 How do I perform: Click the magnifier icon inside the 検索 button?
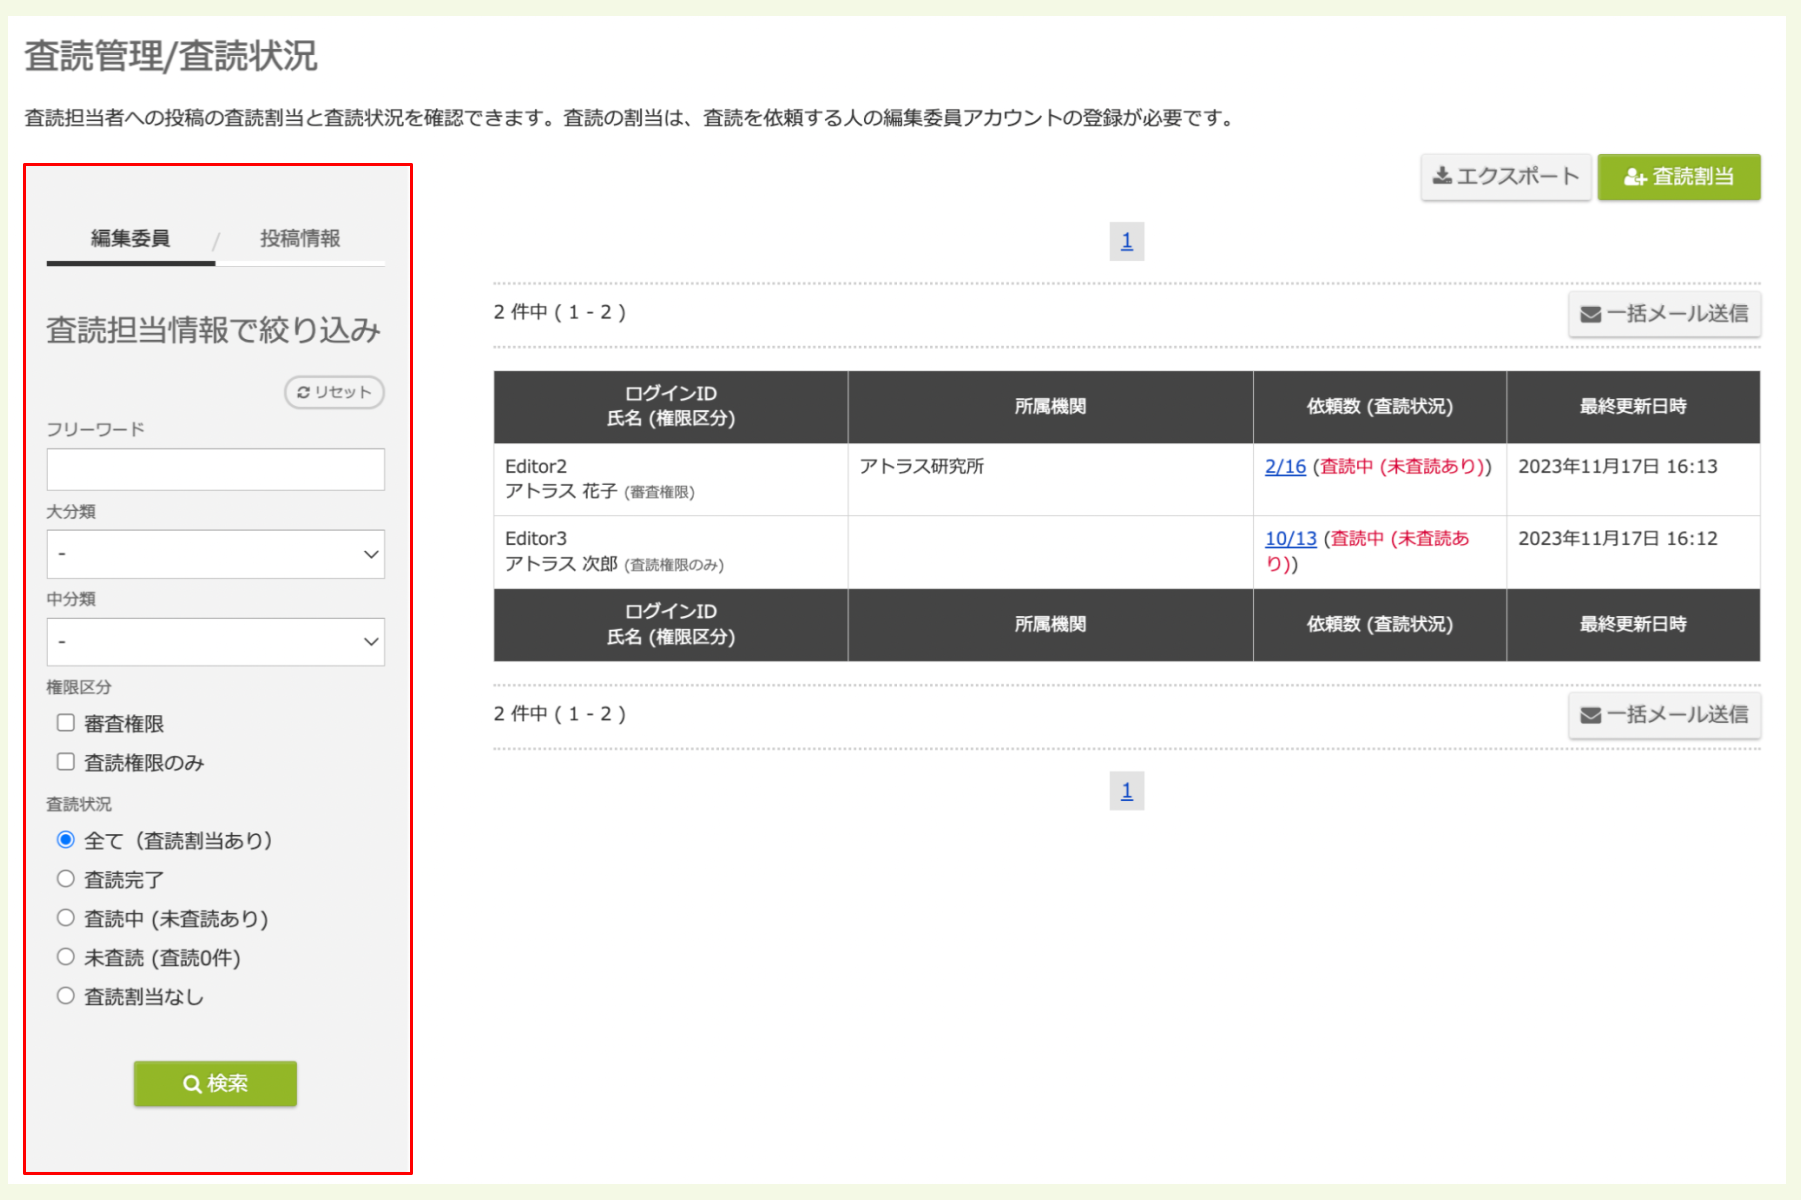pos(191,1083)
